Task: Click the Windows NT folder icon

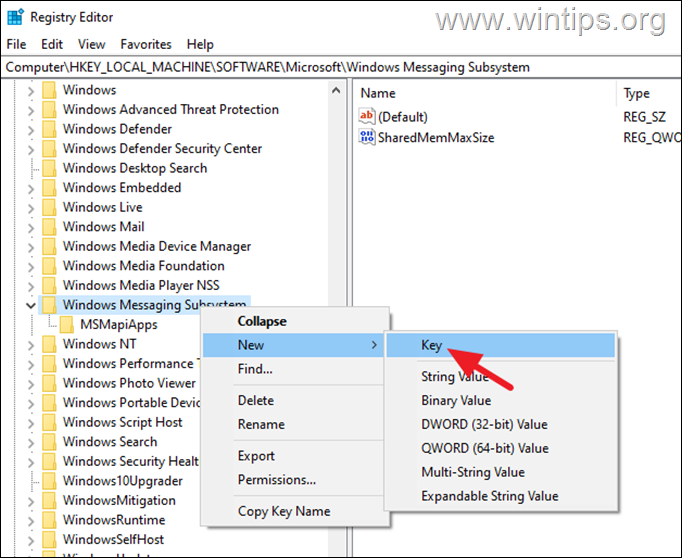Action: [x=49, y=344]
